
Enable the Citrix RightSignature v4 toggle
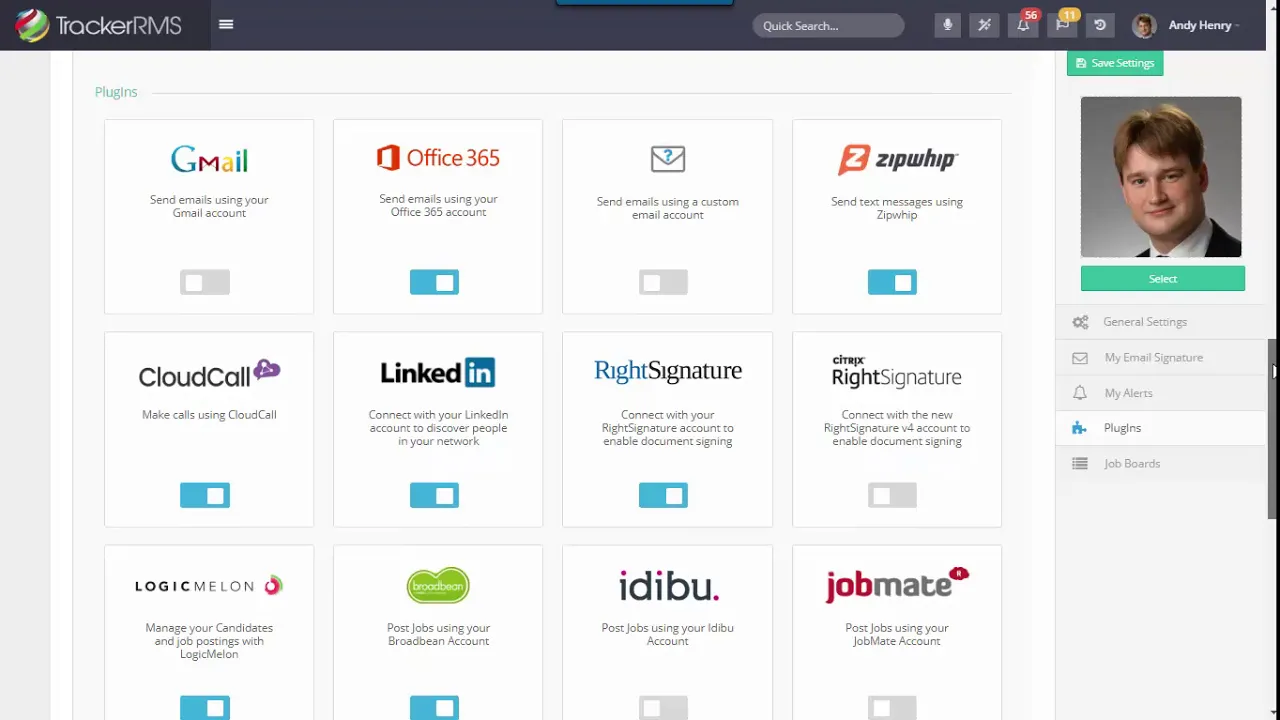(892, 495)
